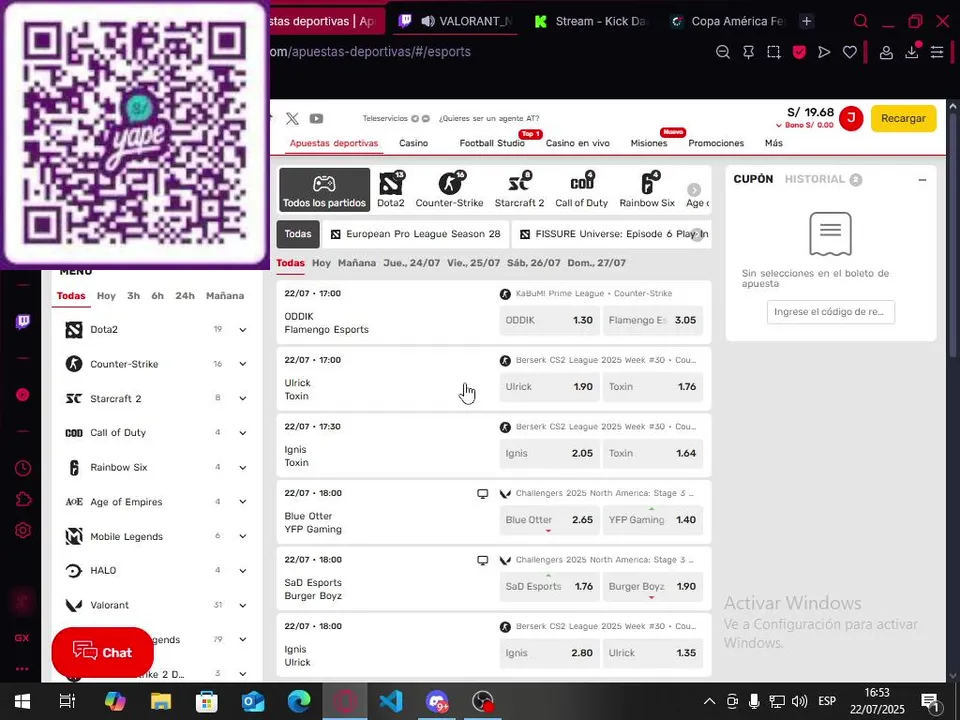Open the browser downloads icon
960x720 pixels.
(x=912, y=52)
